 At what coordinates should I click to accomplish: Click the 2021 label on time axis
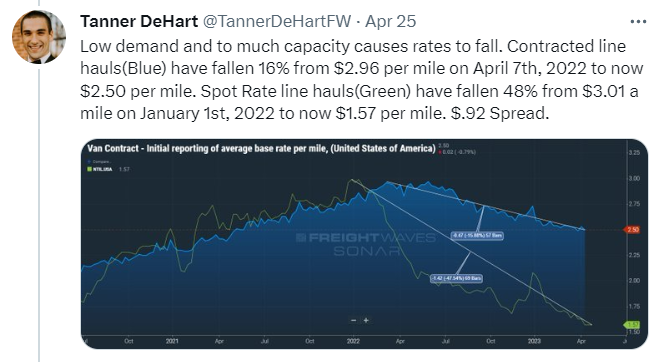pyautogui.click(x=172, y=341)
